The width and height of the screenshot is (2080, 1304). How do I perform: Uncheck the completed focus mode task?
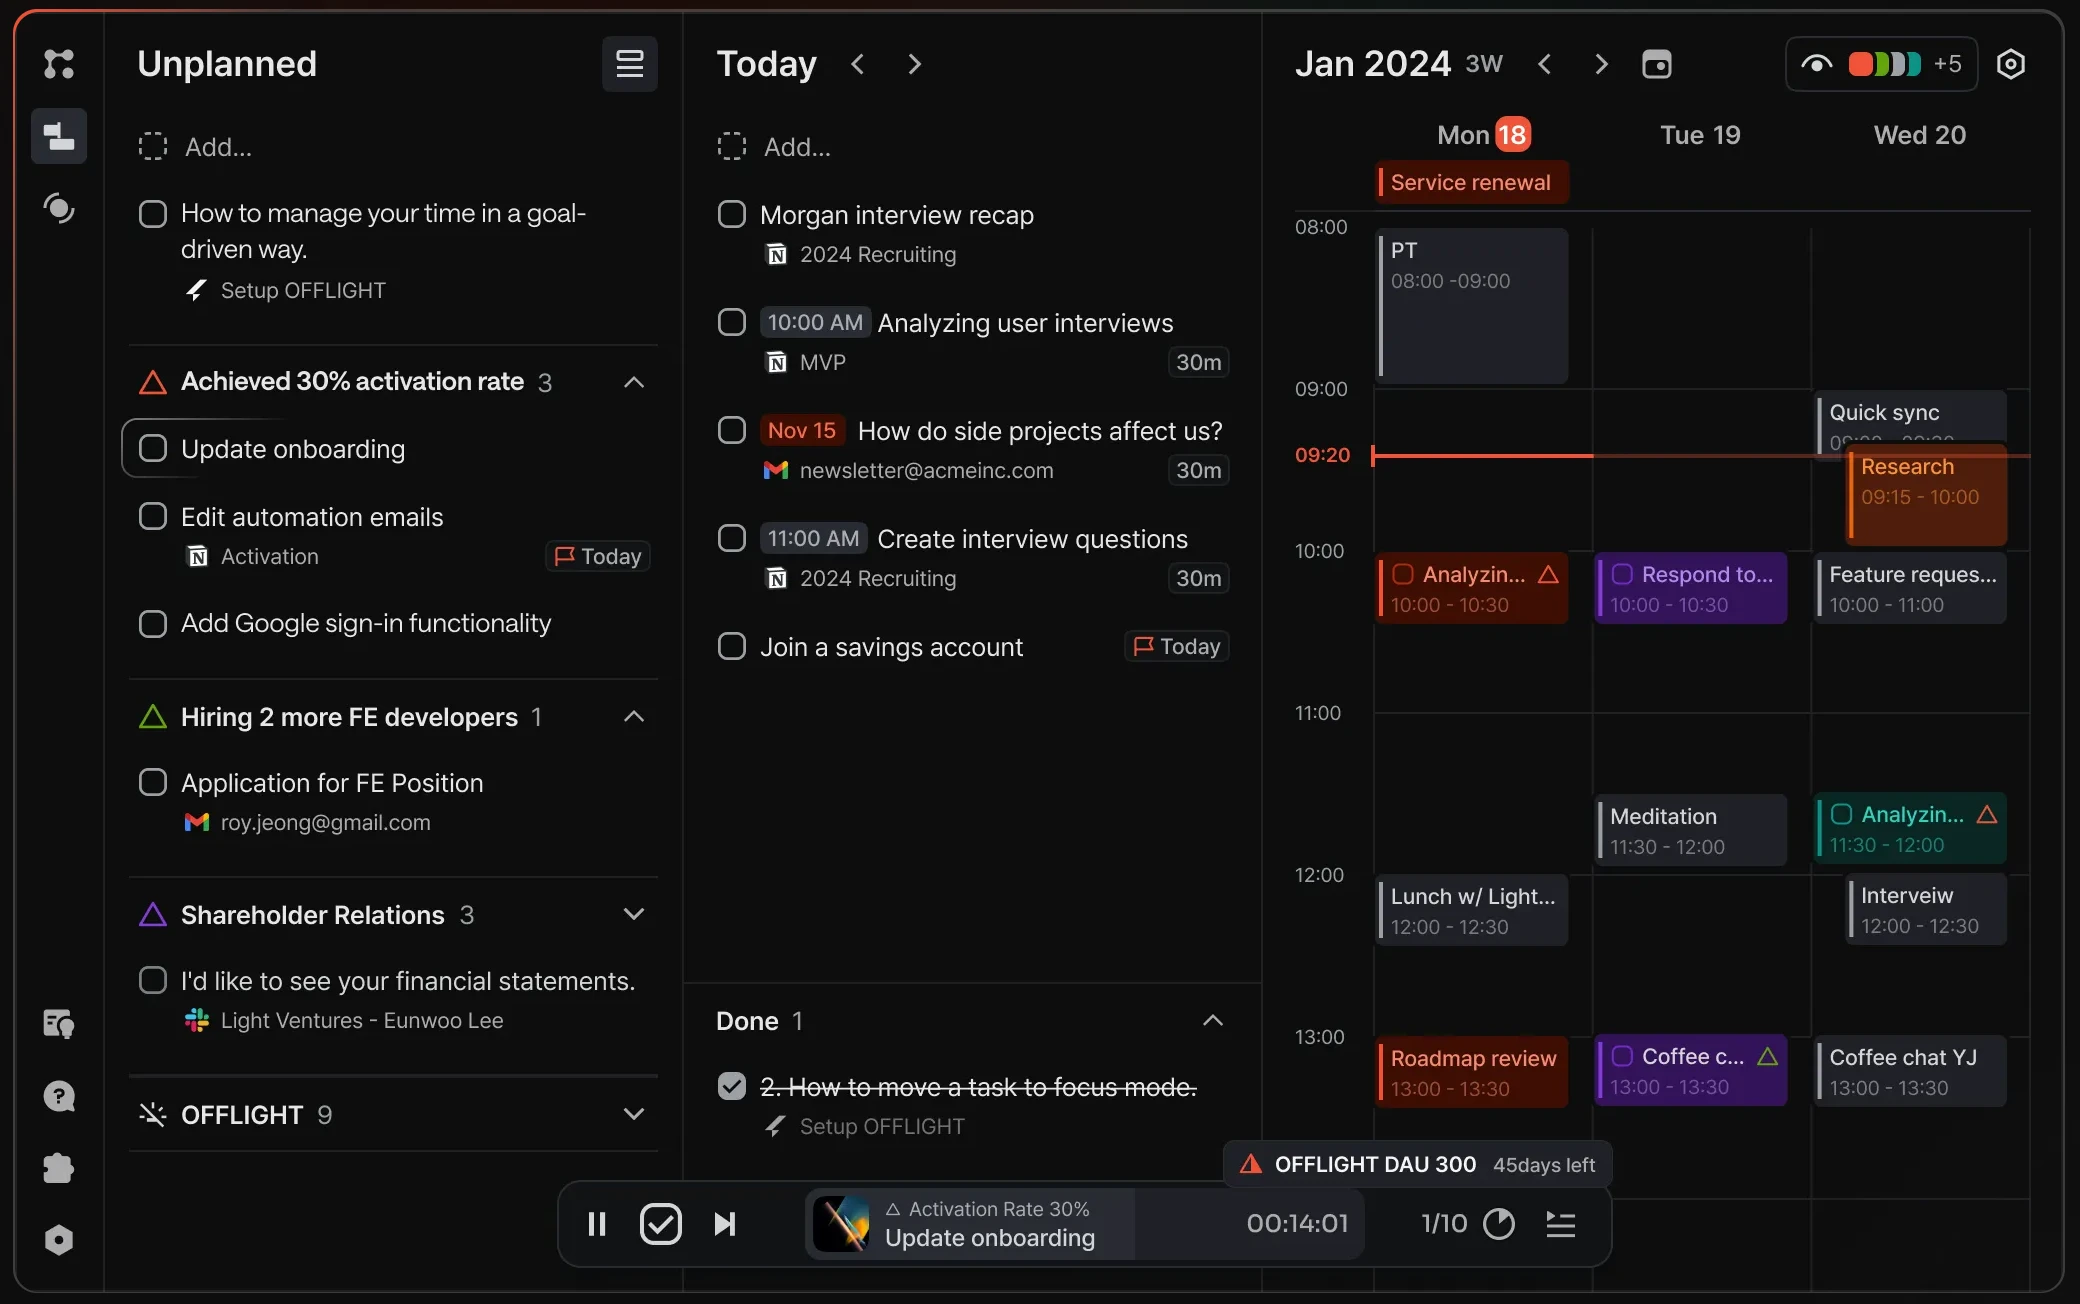tap(732, 1086)
